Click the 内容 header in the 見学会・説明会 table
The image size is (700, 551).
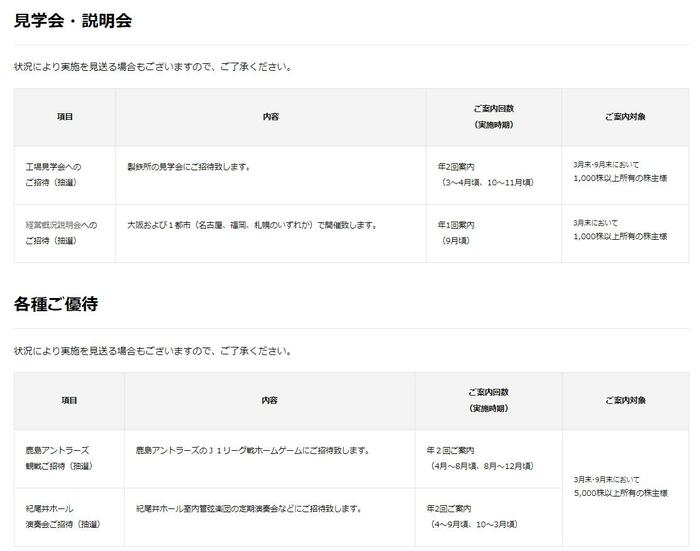[x=270, y=117]
